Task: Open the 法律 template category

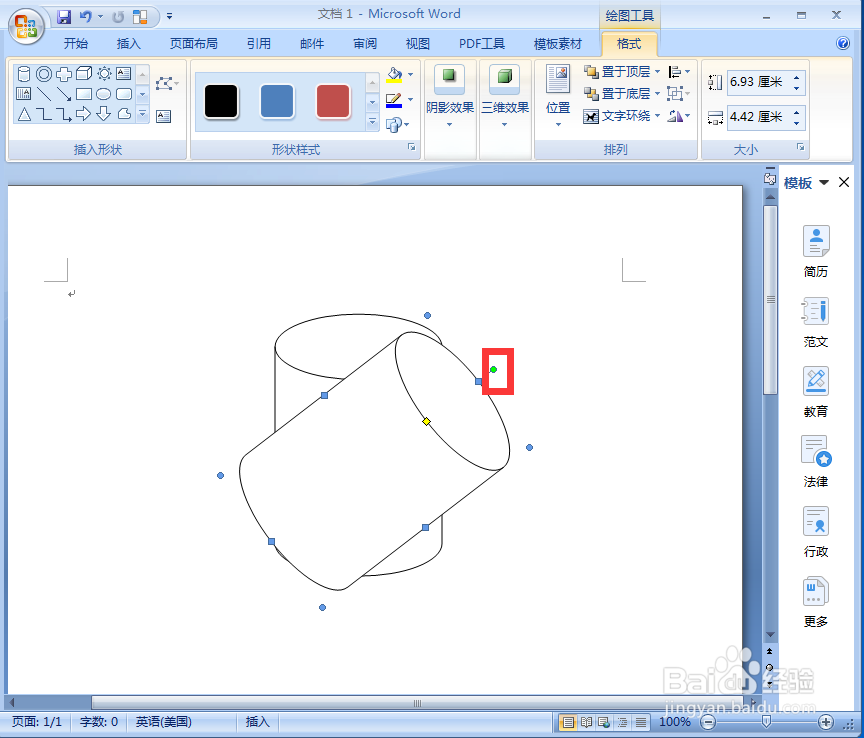Action: point(816,461)
